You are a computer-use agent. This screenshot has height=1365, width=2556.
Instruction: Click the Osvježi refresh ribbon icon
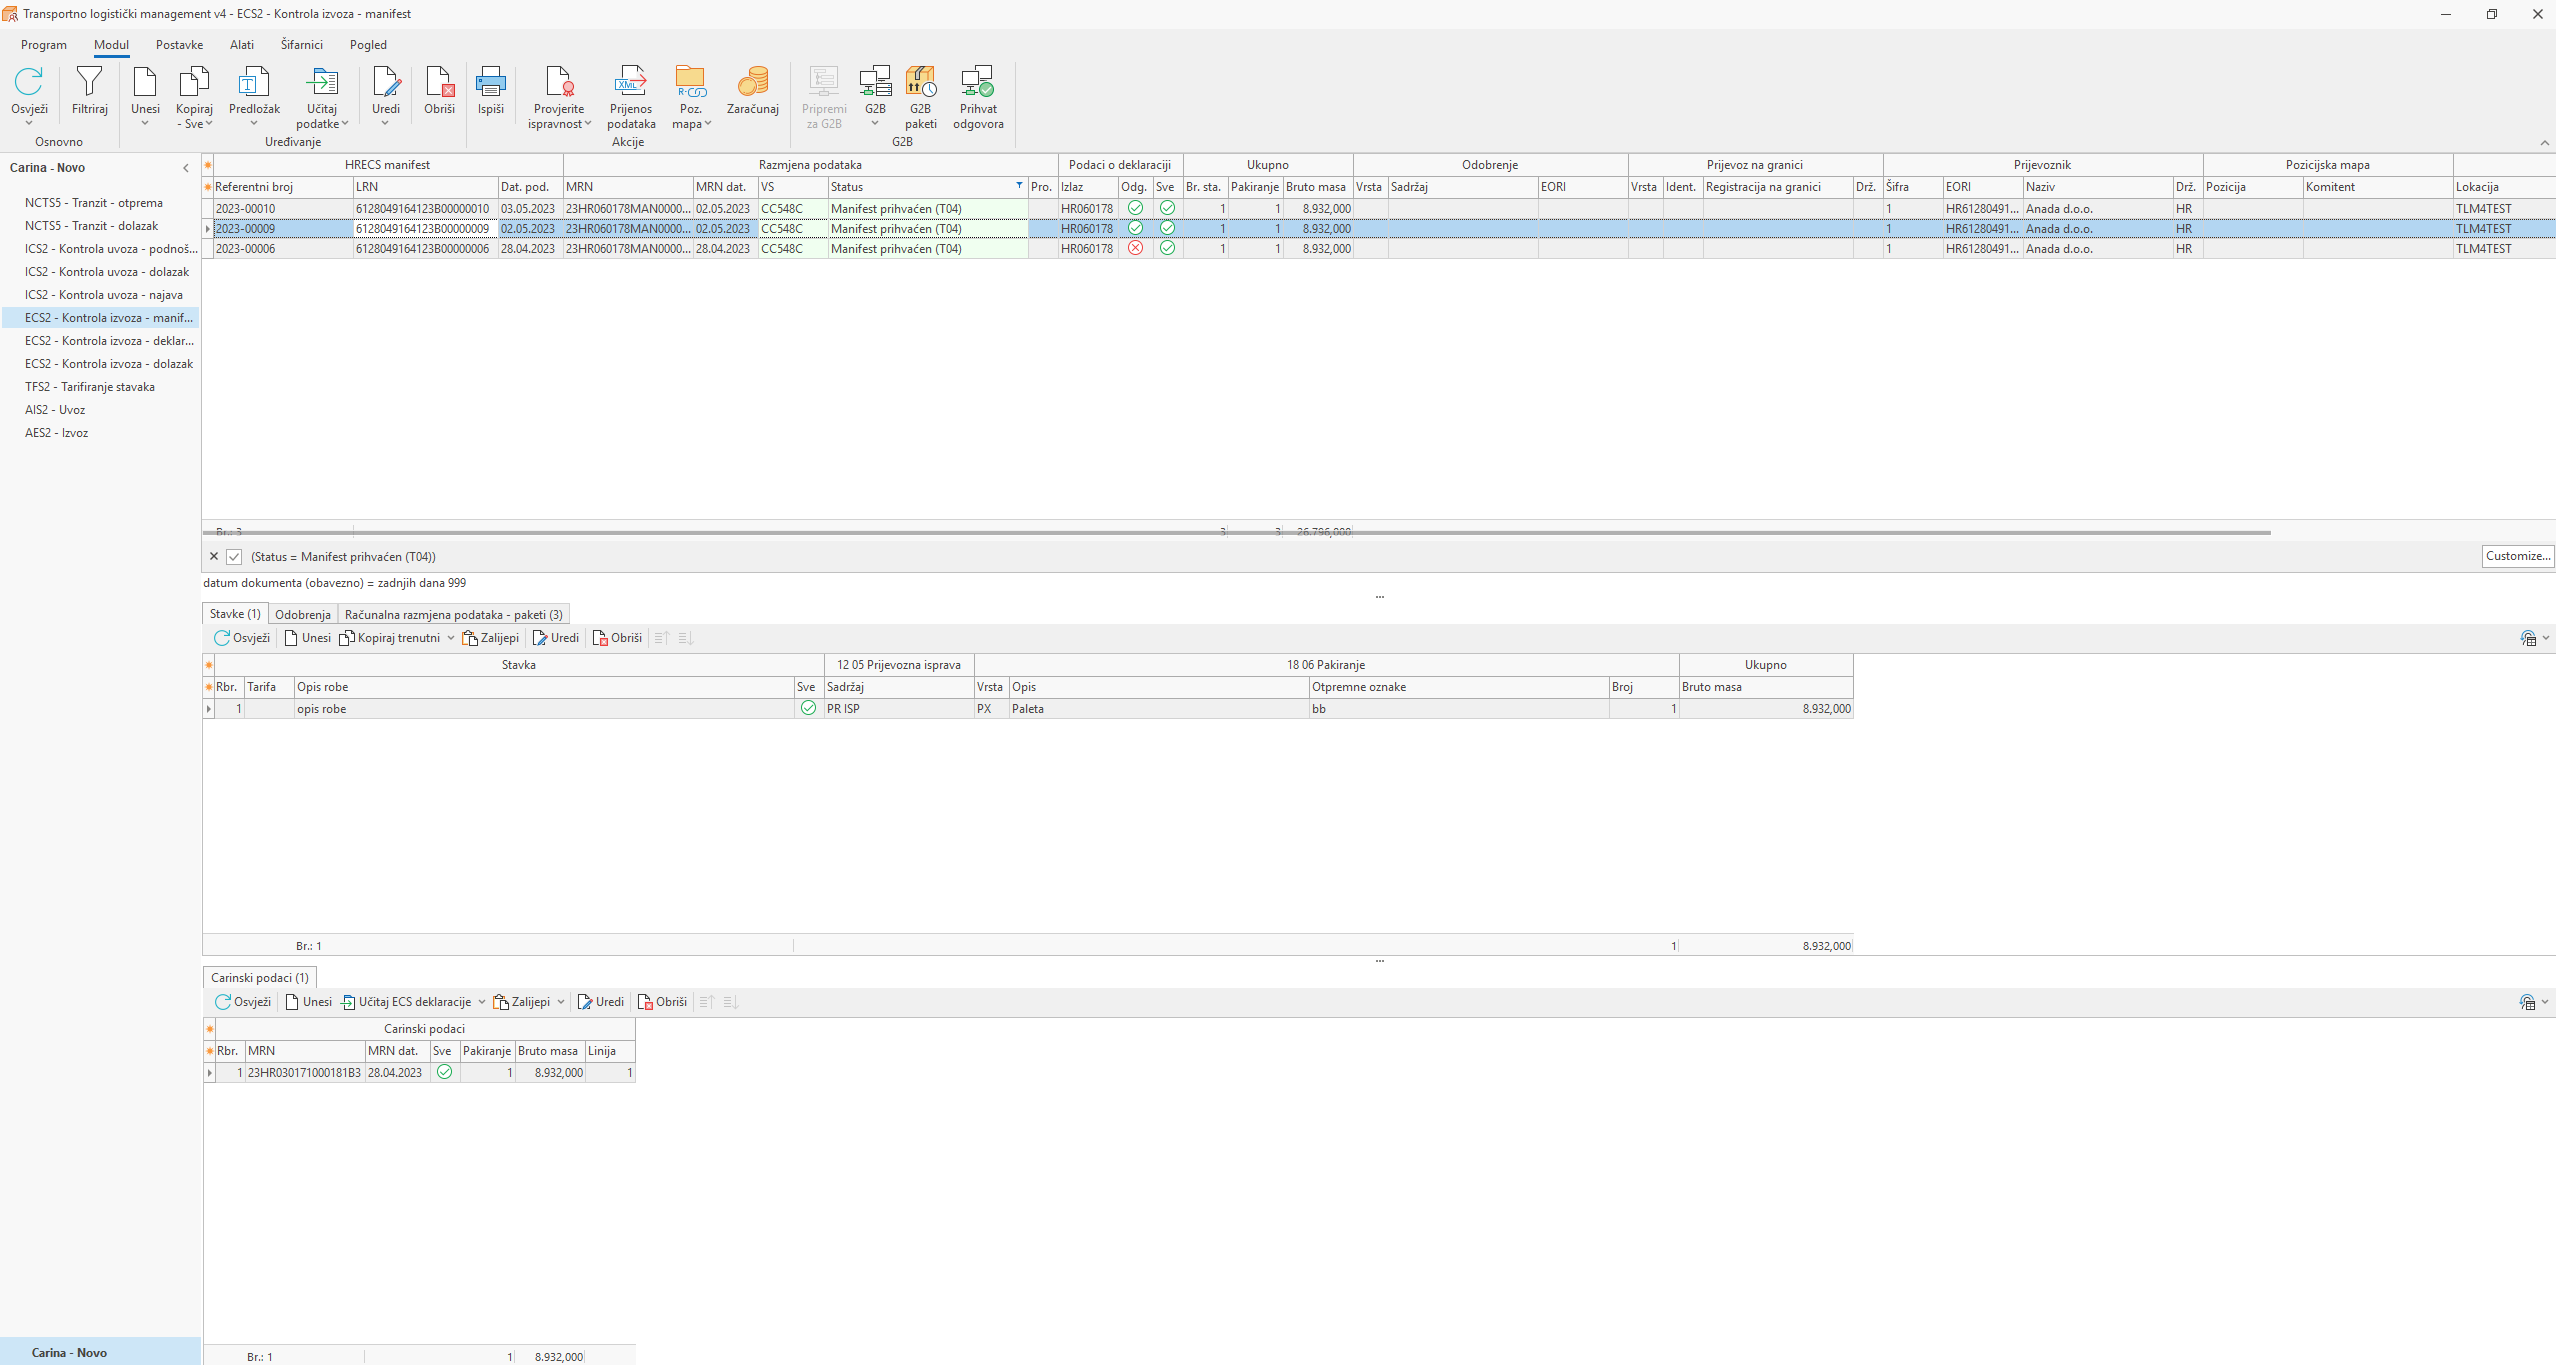pyautogui.click(x=29, y=82)
